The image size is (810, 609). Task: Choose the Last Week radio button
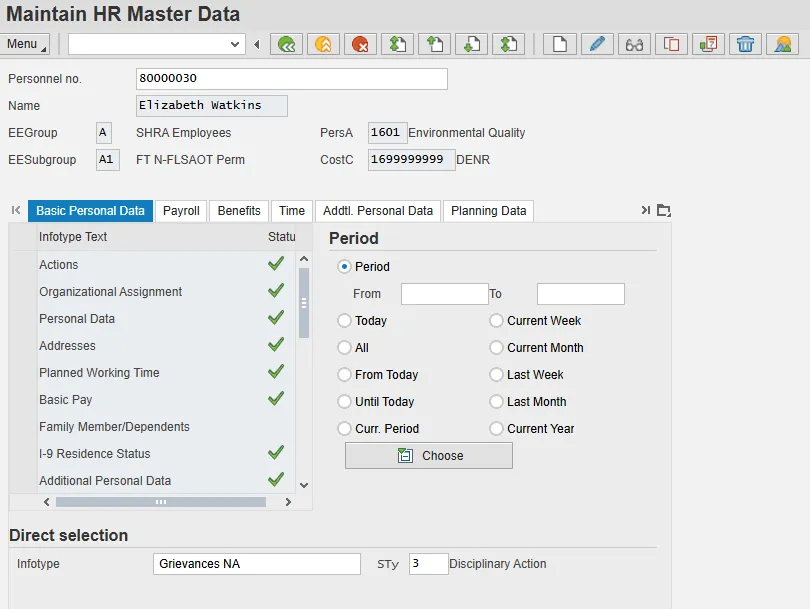pyautogui.click(x=497, y=375)
